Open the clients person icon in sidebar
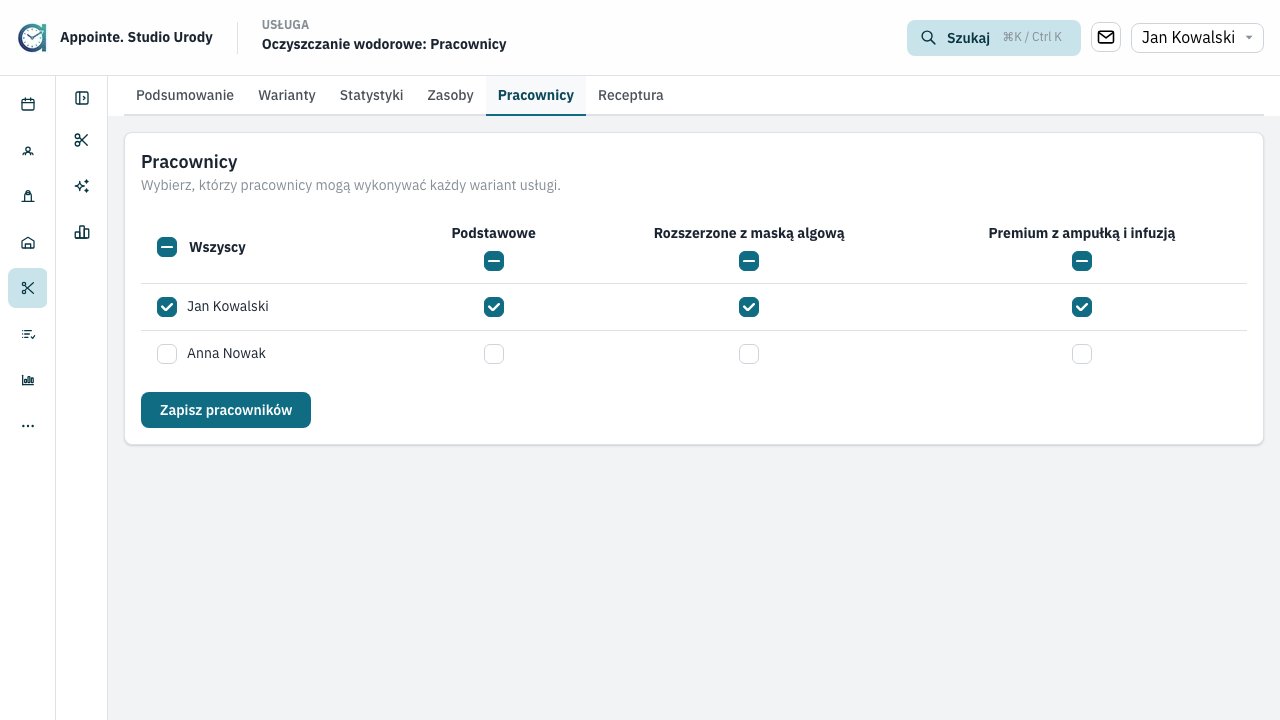The width and height of the screenshot is (1280, 720). coord(28,151)
